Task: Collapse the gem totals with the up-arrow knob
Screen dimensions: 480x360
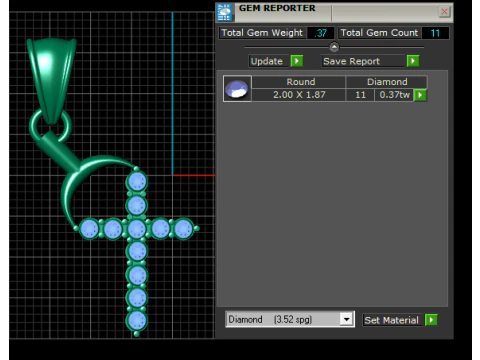Action: 334,47
